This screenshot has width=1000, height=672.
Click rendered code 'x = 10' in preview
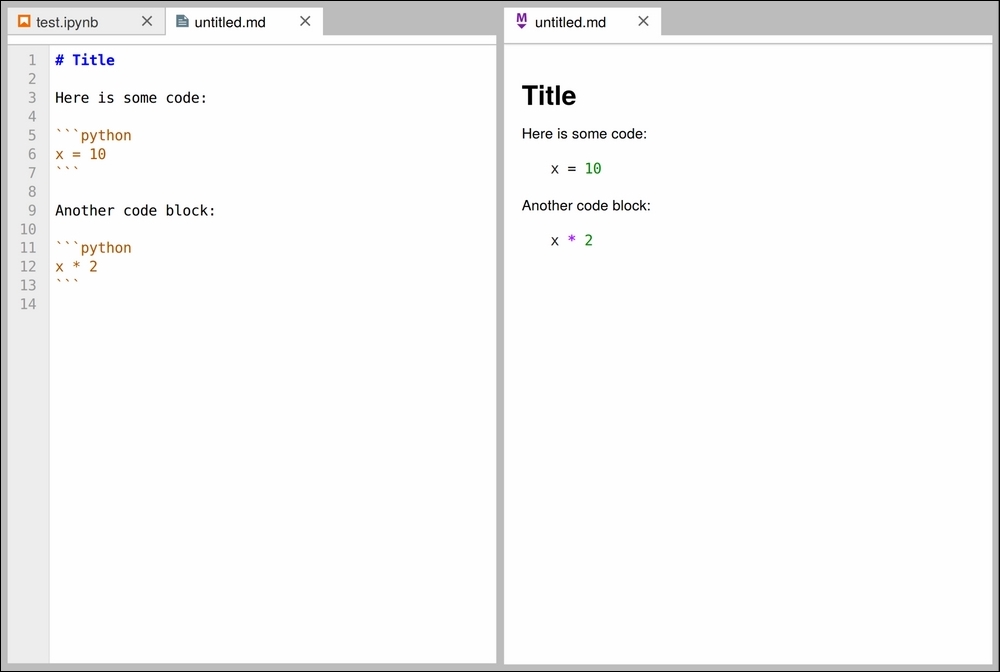(x=576, y=168)
